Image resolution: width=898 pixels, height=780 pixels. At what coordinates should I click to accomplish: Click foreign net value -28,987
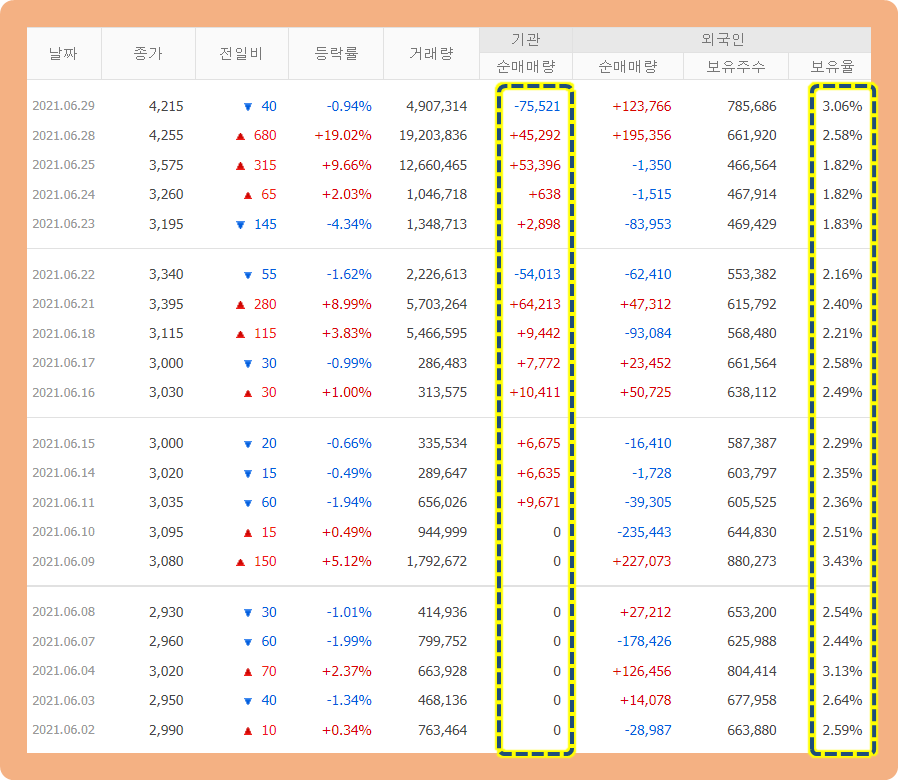648,730
